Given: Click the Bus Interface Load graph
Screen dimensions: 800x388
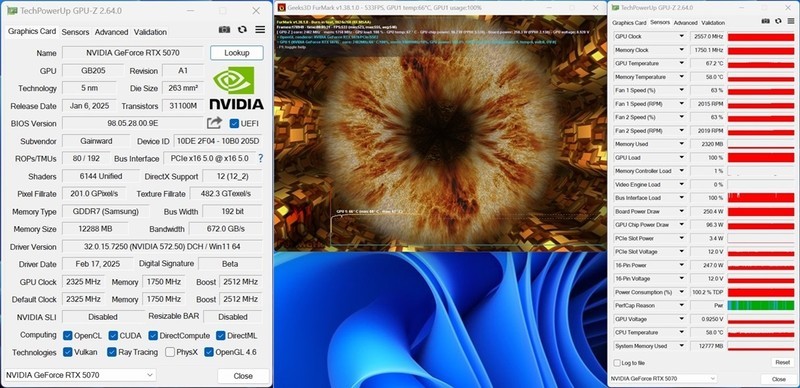Looking at the screenshot, I should [761, 198].
